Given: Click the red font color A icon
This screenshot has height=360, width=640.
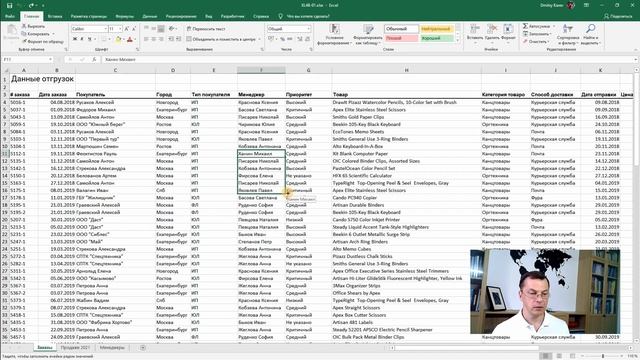Looking at the screenshot, I should click(x=130, y=39).
